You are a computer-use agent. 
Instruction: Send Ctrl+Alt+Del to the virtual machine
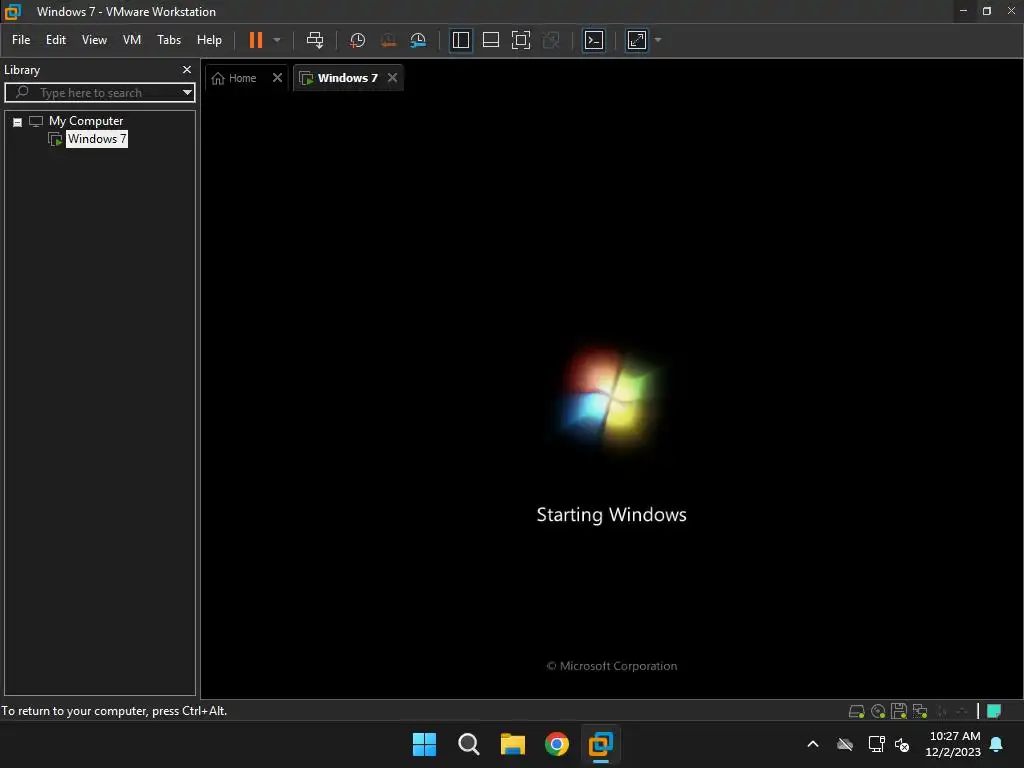pyautogui.click(x=315, y=40)
